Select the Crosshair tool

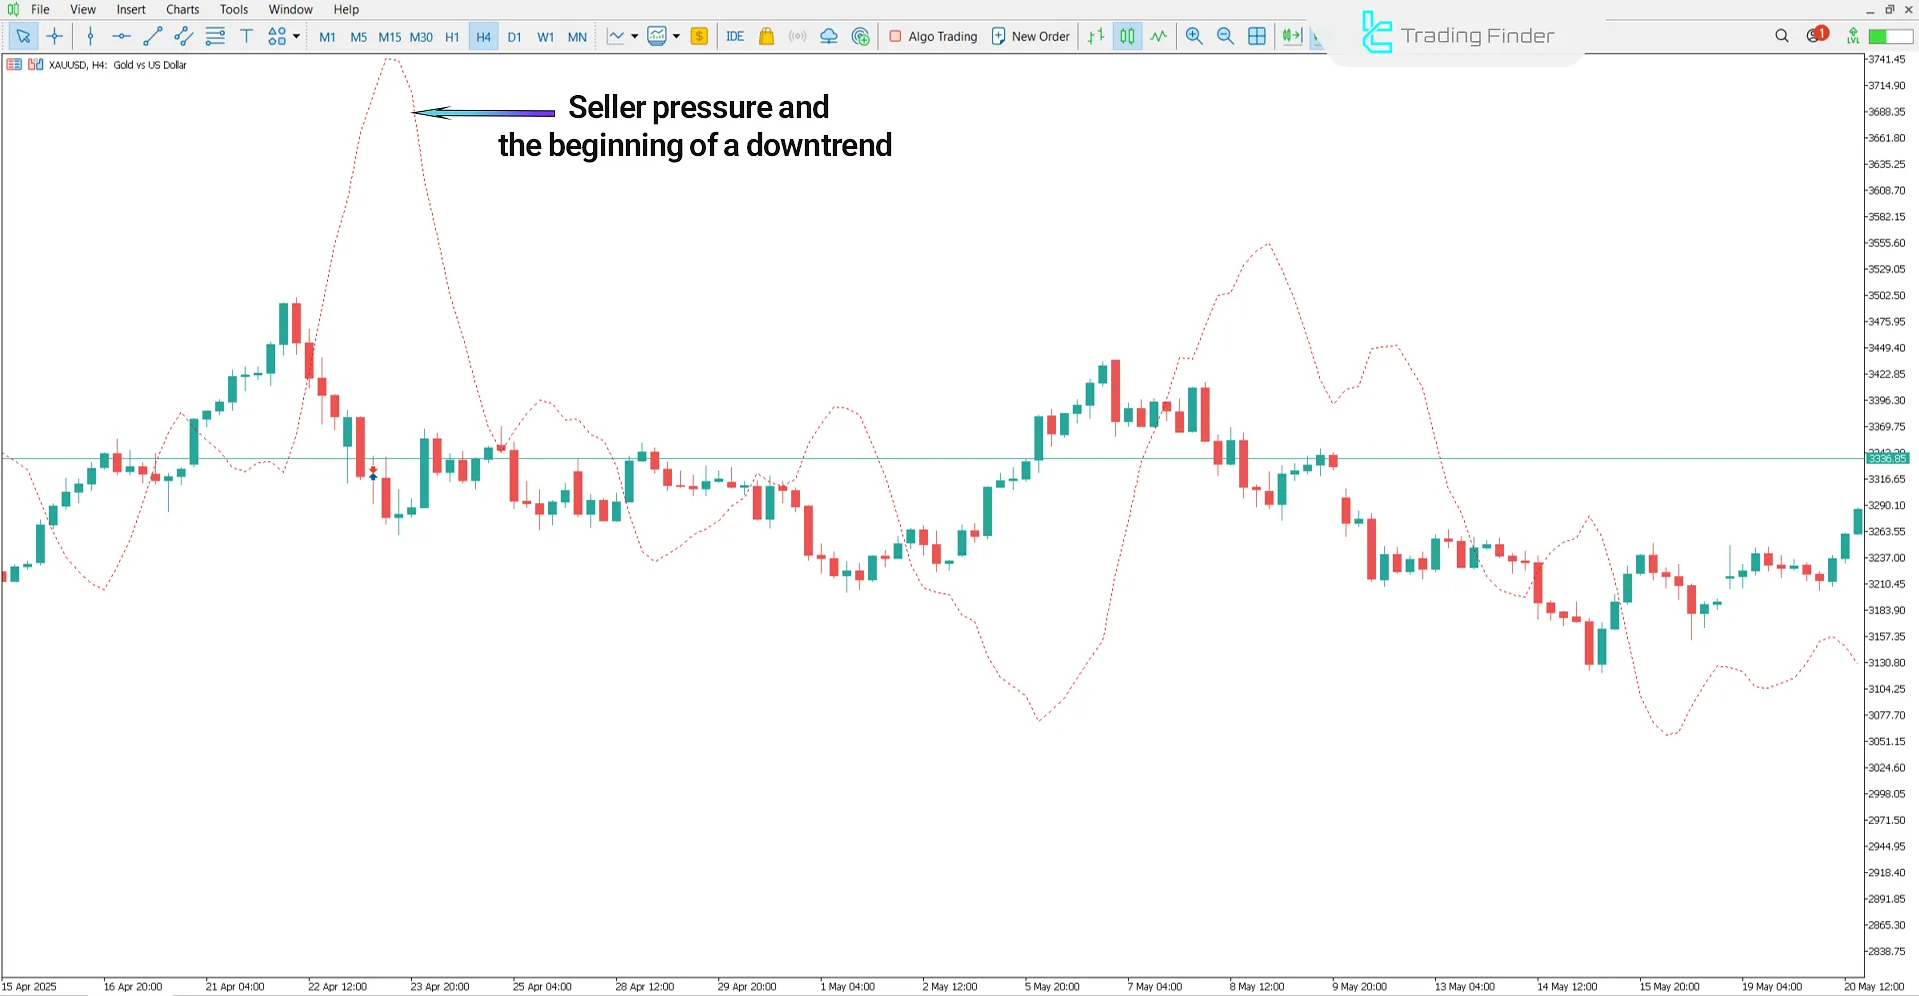(55, 36)
